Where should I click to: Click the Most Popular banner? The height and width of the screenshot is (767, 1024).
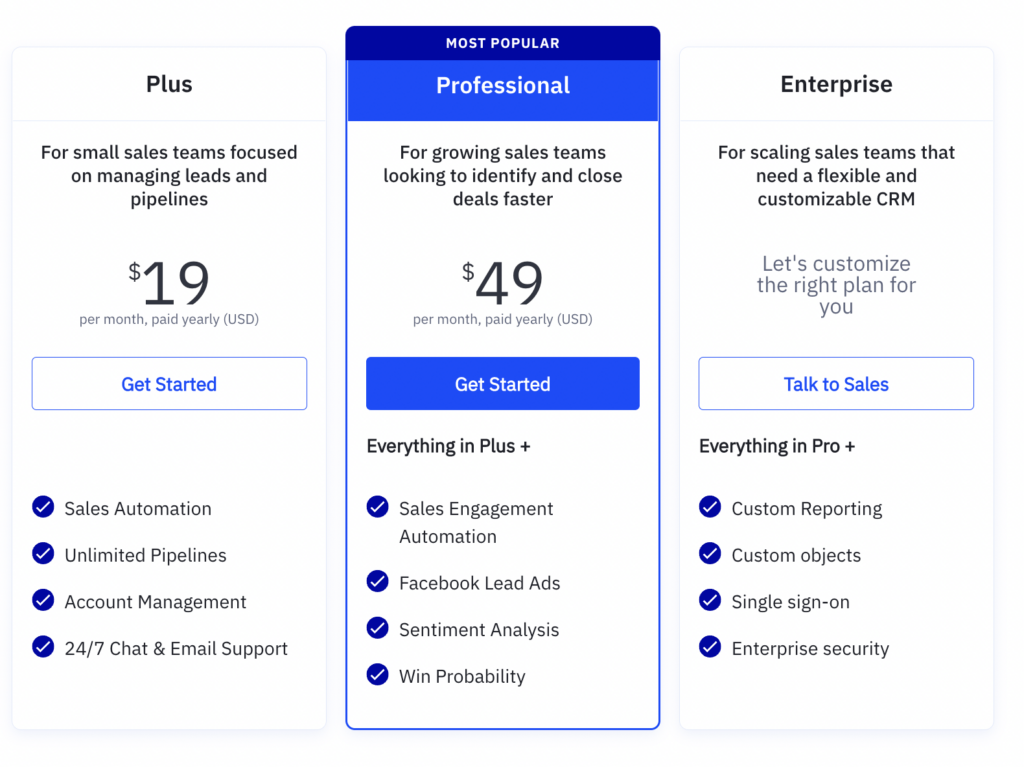503,43
